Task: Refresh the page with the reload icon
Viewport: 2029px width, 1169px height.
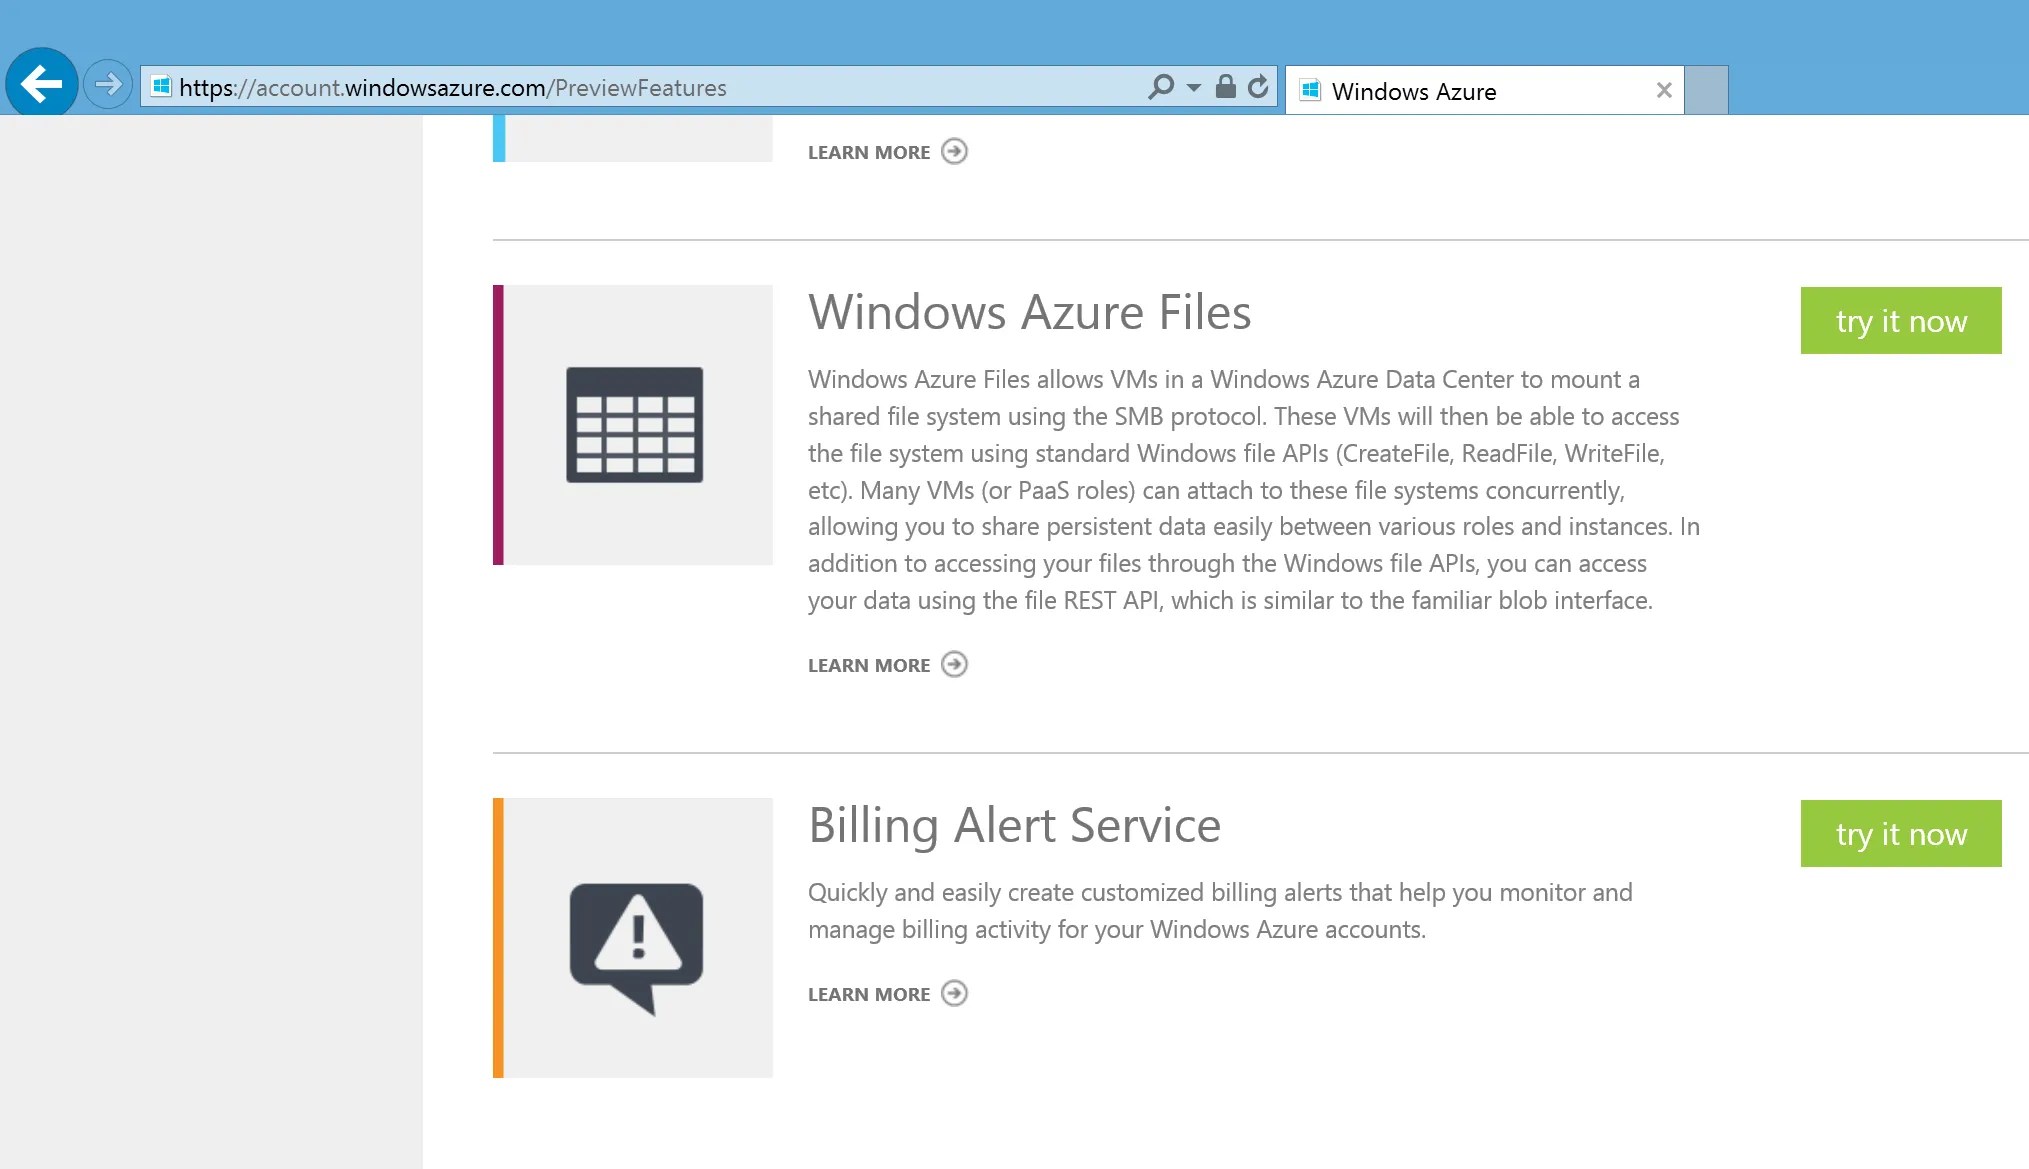Action: point(1258,87)
